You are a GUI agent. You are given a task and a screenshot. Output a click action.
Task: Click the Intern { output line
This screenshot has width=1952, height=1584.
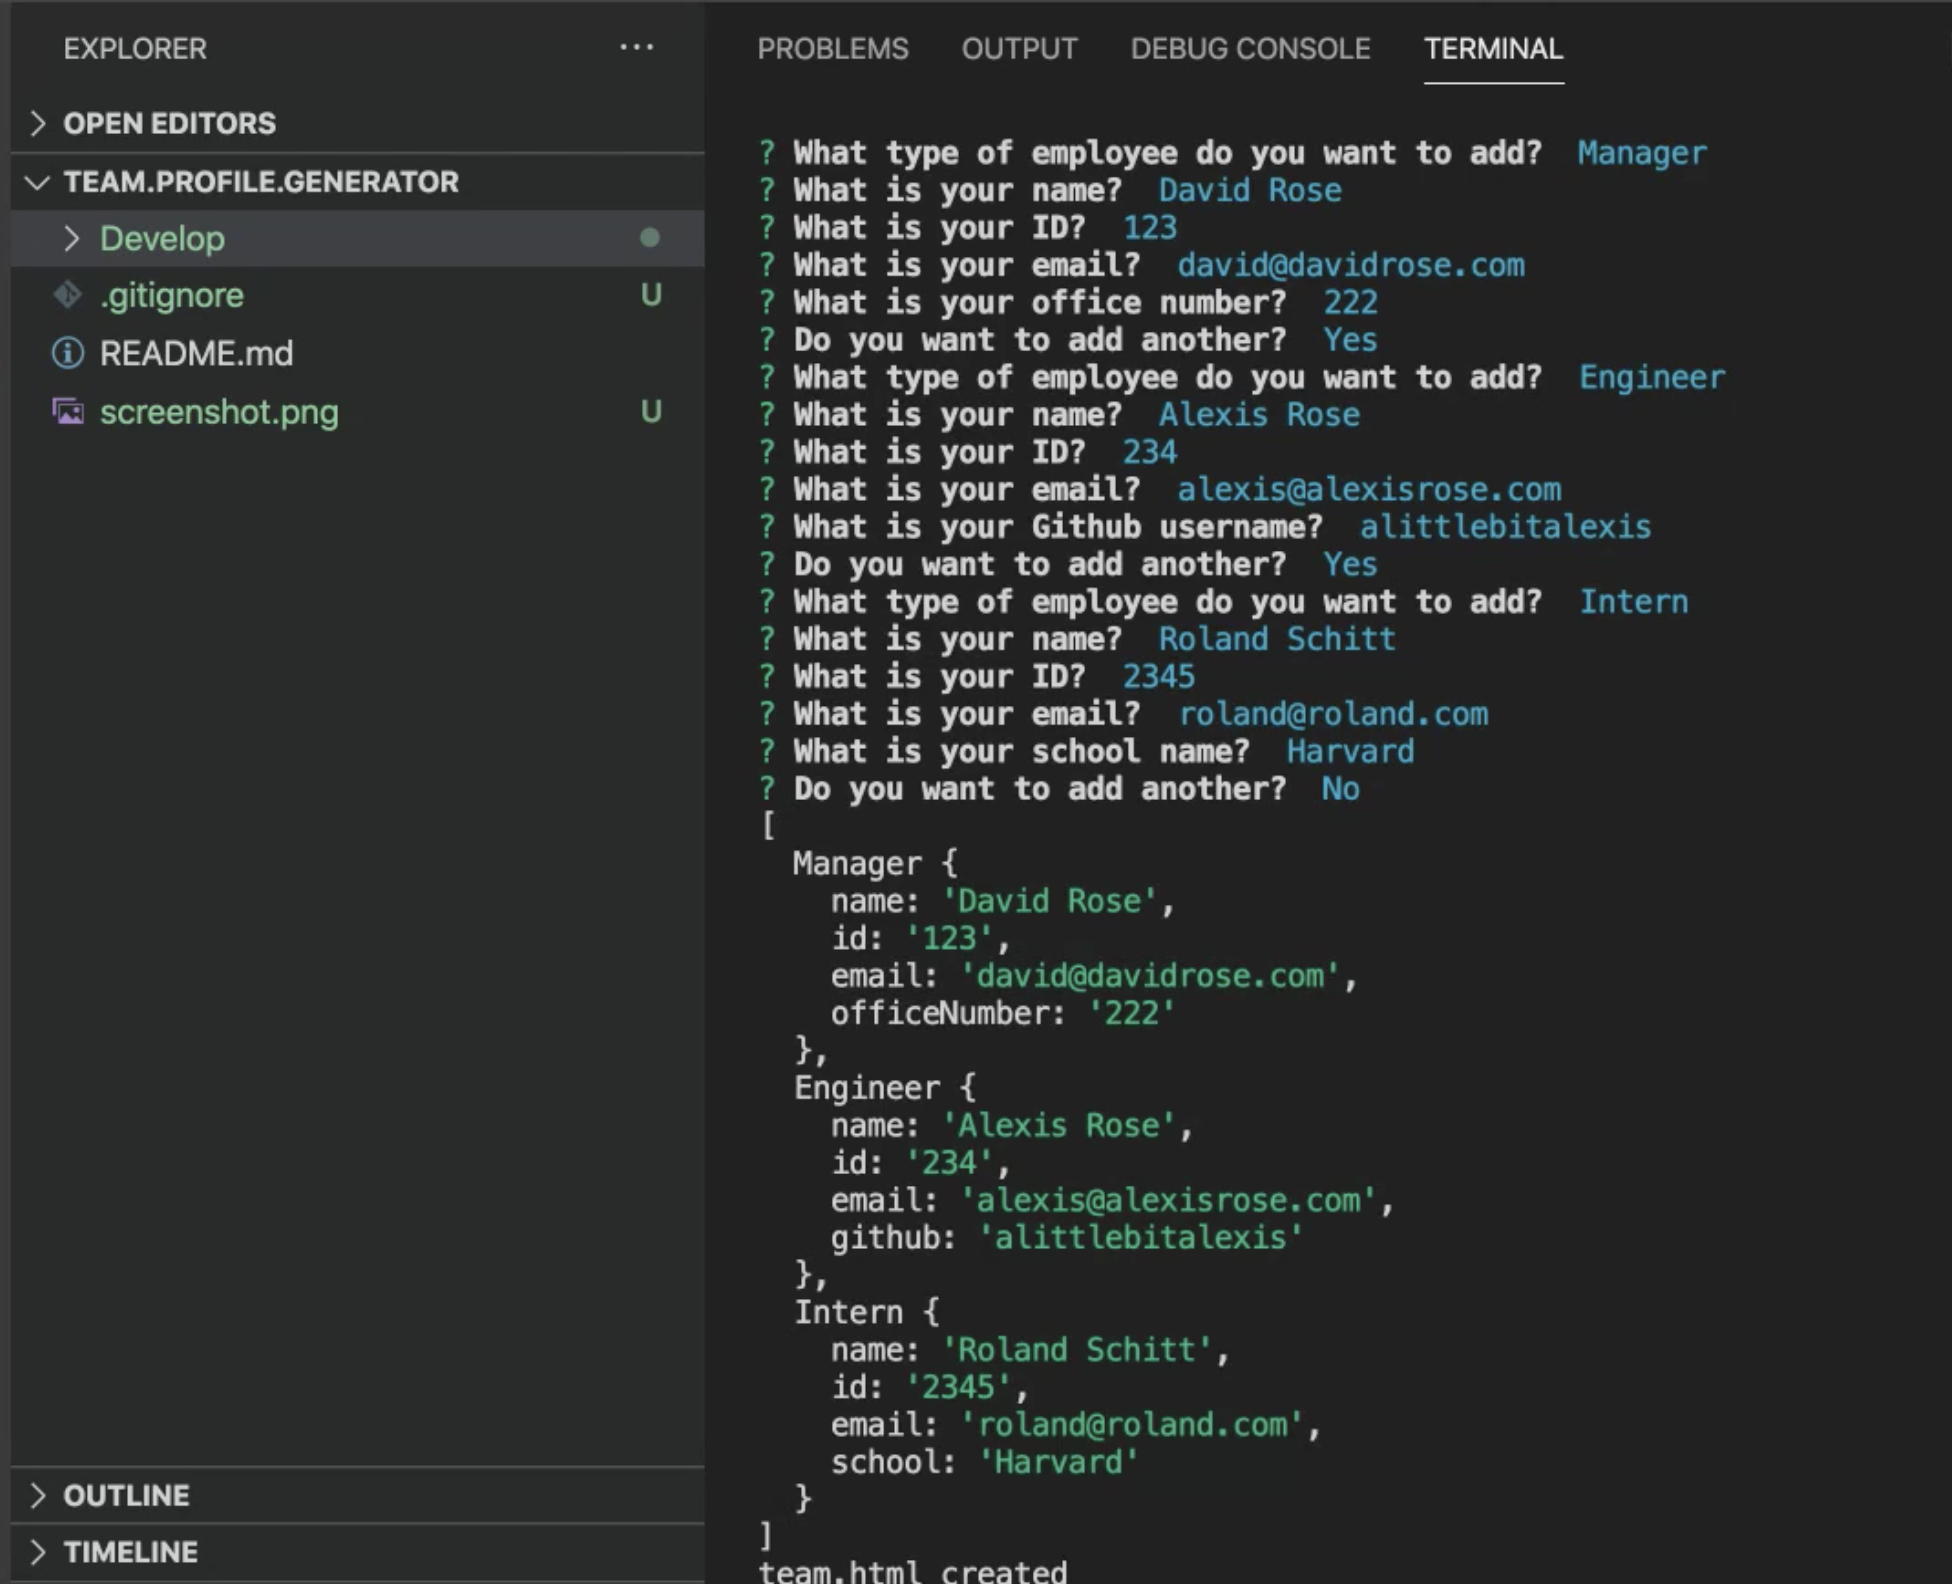866,1312
